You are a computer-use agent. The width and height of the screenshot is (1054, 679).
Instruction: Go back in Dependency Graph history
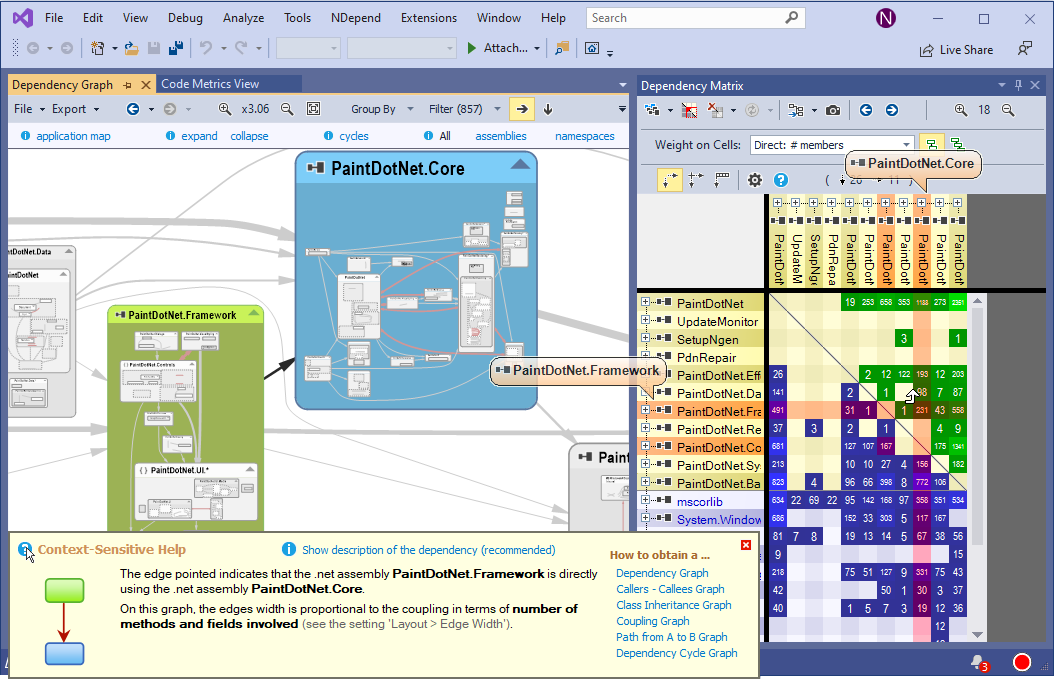click(x=133, y=109)
